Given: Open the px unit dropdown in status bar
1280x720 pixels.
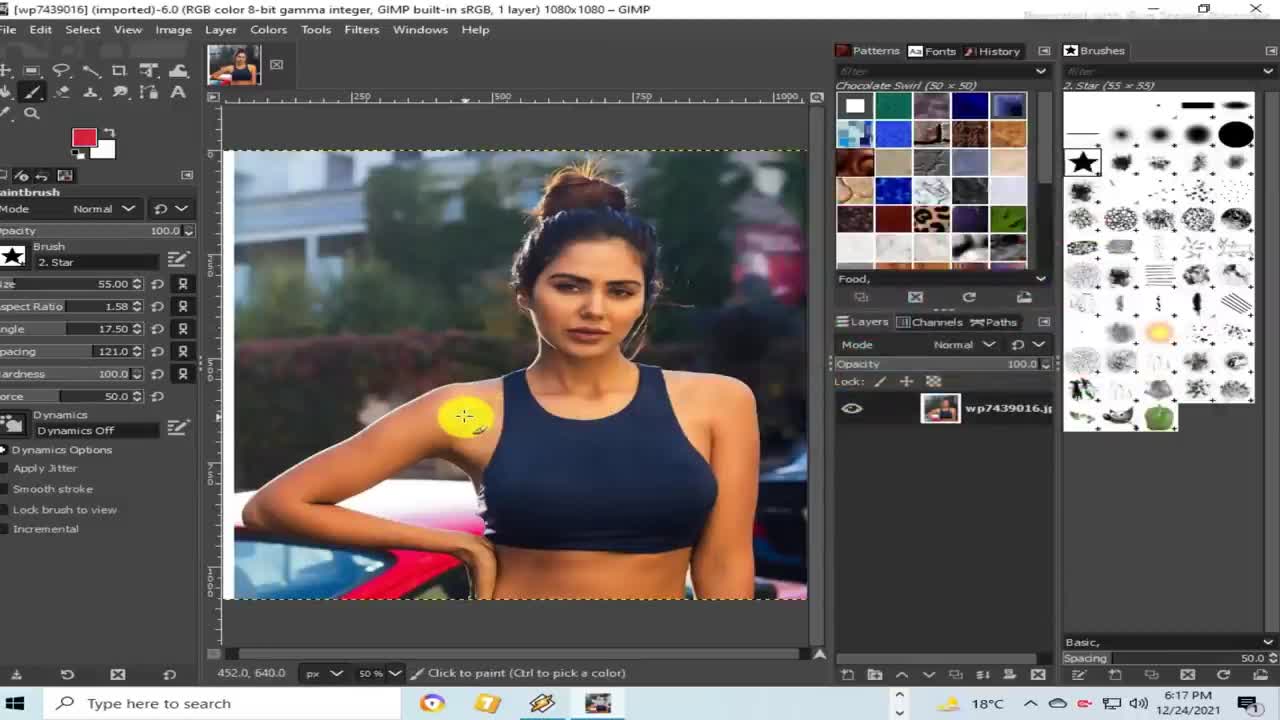Looking at the screenshot, I should [x=323, y=673].
